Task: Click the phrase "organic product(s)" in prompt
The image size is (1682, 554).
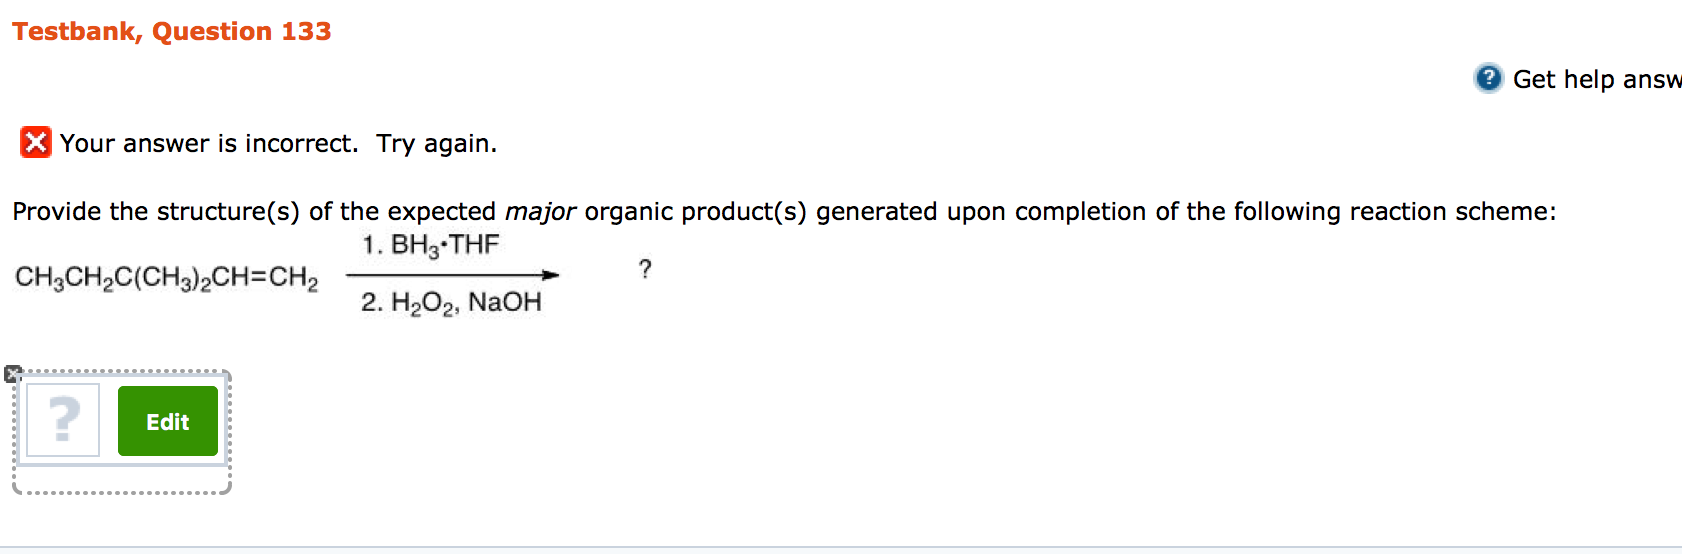Action: pos(696,212)
